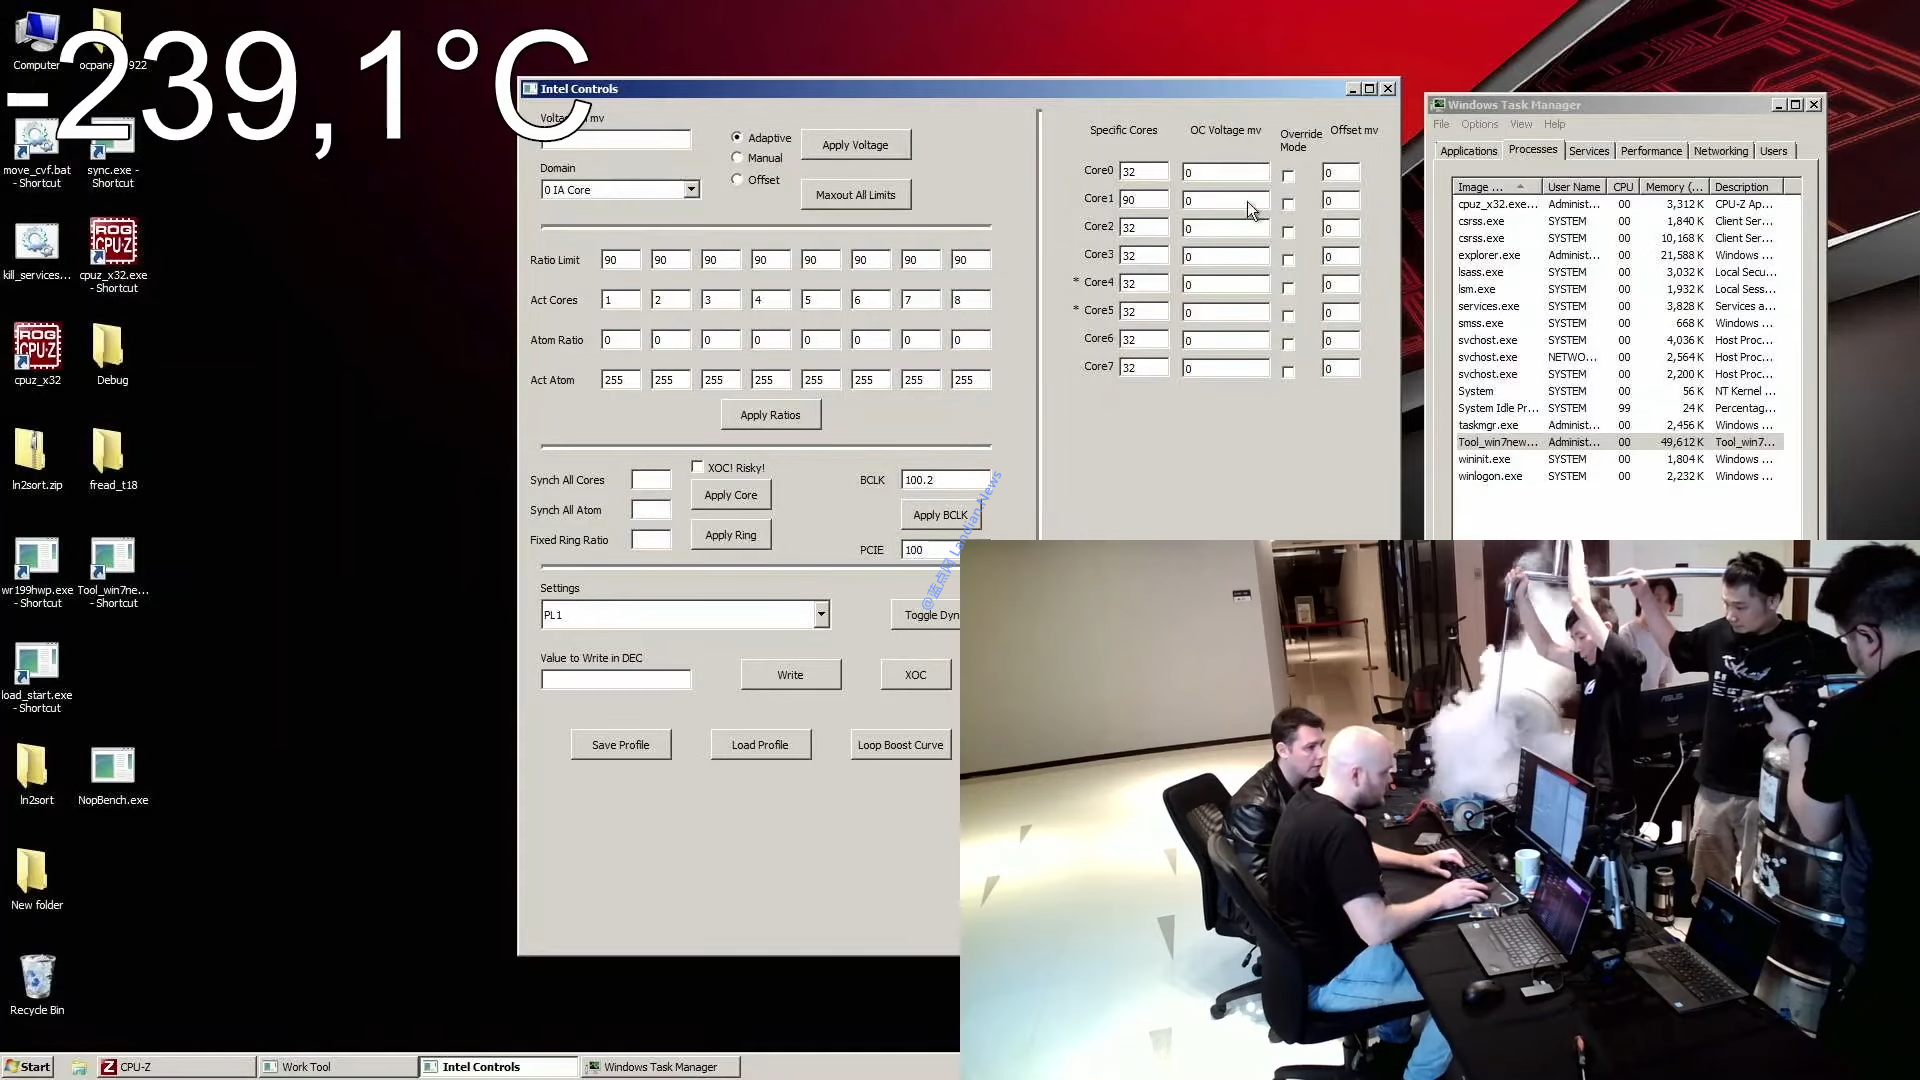Click the Value to Write in DEC field

point(616,680)
